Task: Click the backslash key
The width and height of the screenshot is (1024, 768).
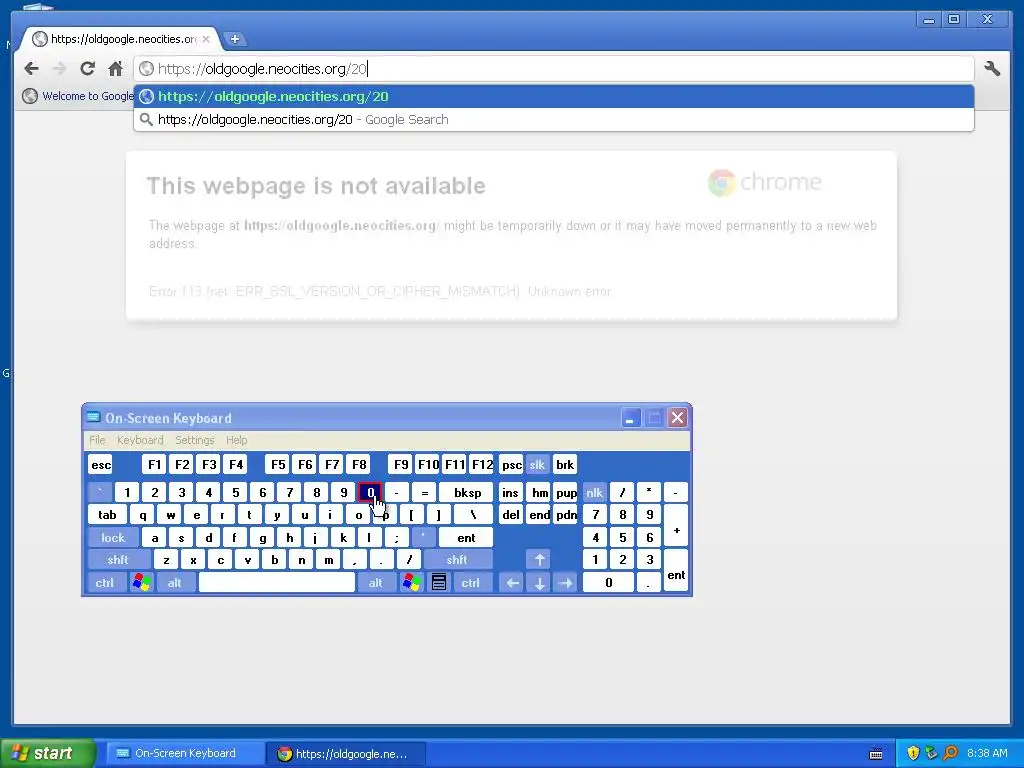Action: tap(473, 515)
